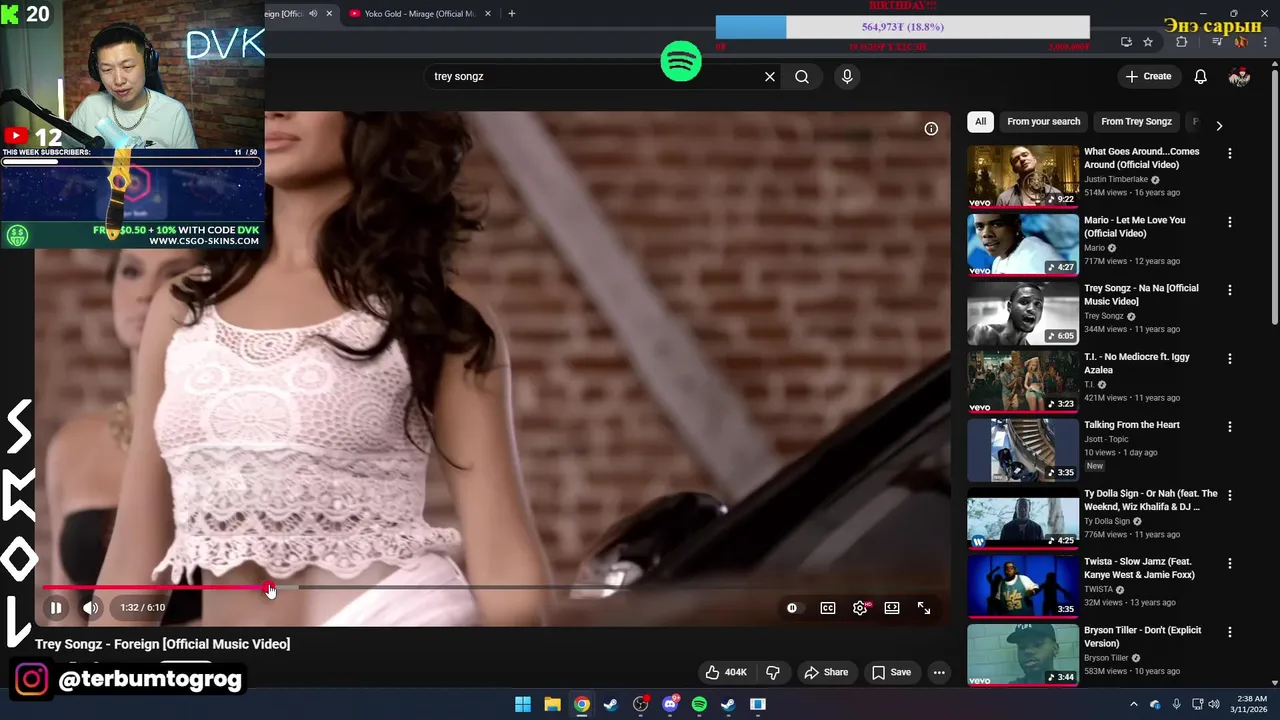Mute the 'Foreign' tab via its speaker icon
The width and height of the screenshot is (1280, 720).
click(x=313, y=14)
